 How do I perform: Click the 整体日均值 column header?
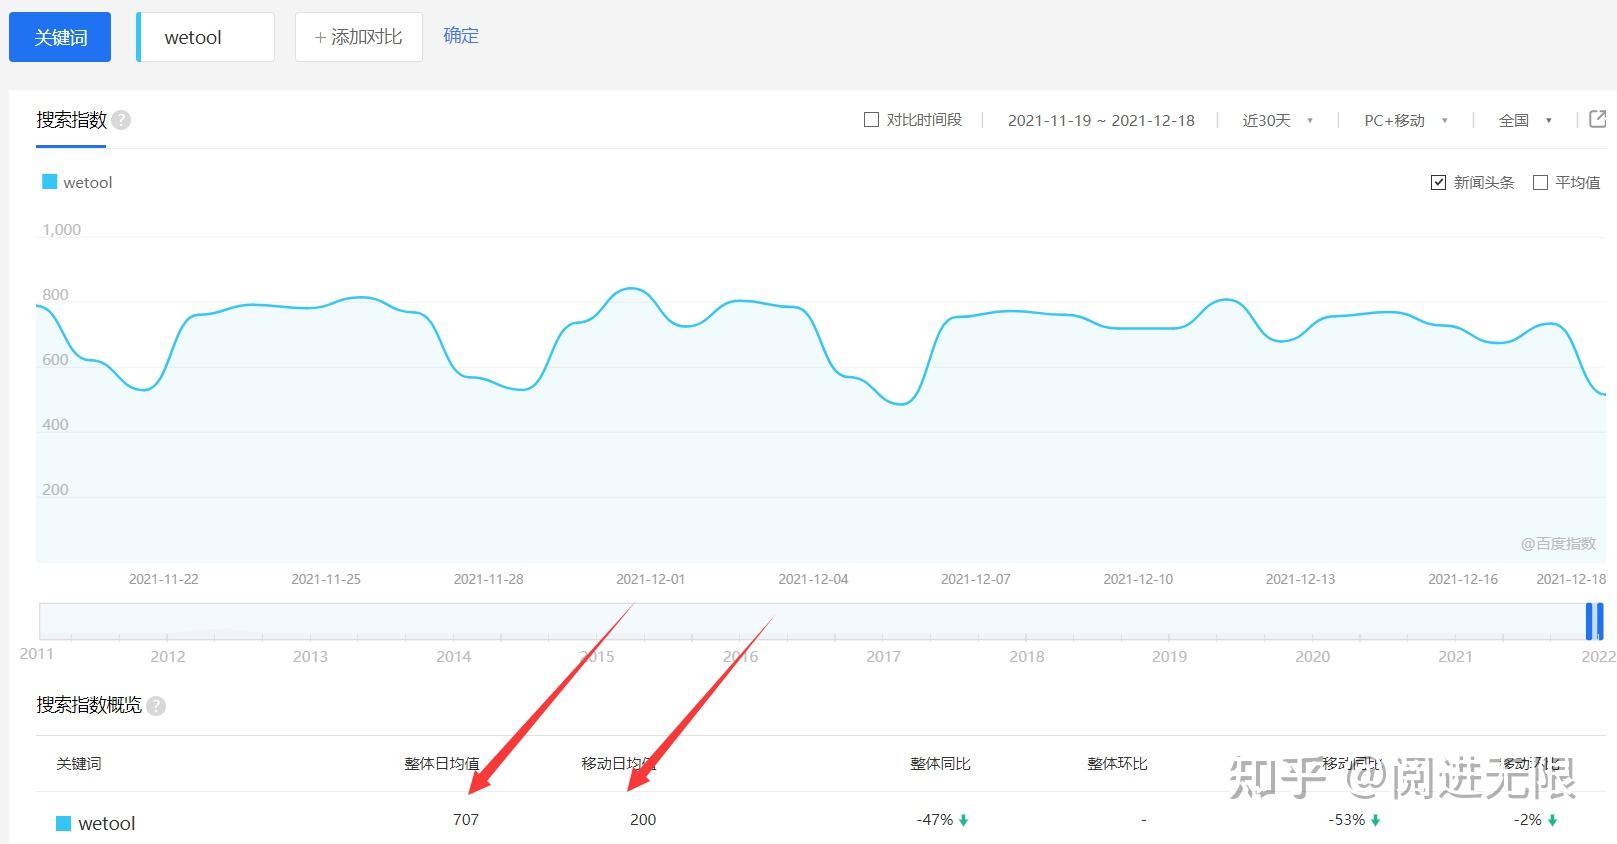tap(442, 764)
